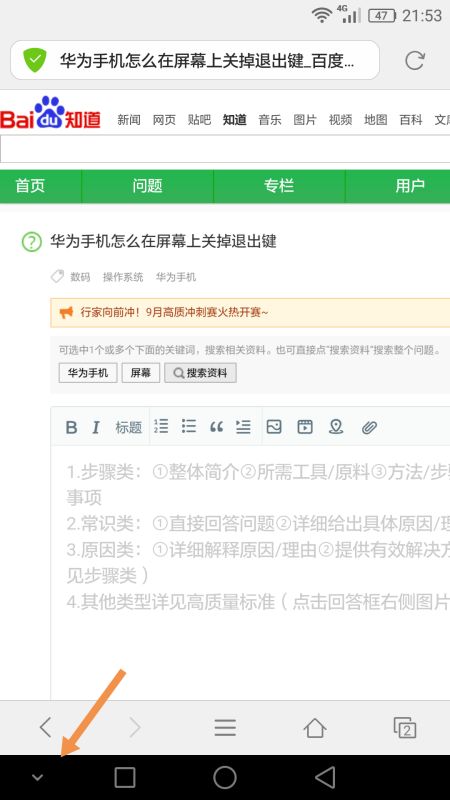Screen dimensions: 450x800
Task: Tap the green question mark icon
Action: pos(32,242)
